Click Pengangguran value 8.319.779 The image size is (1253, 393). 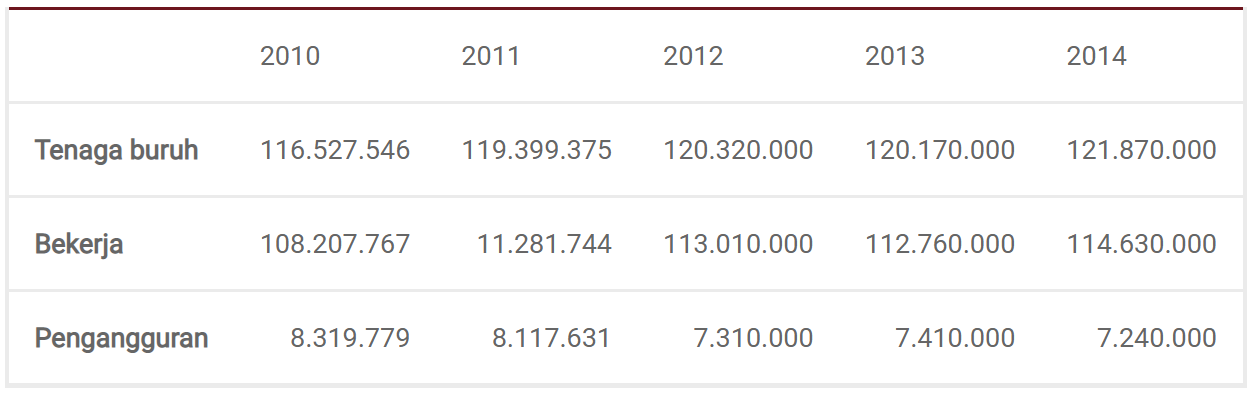(350, 338)
